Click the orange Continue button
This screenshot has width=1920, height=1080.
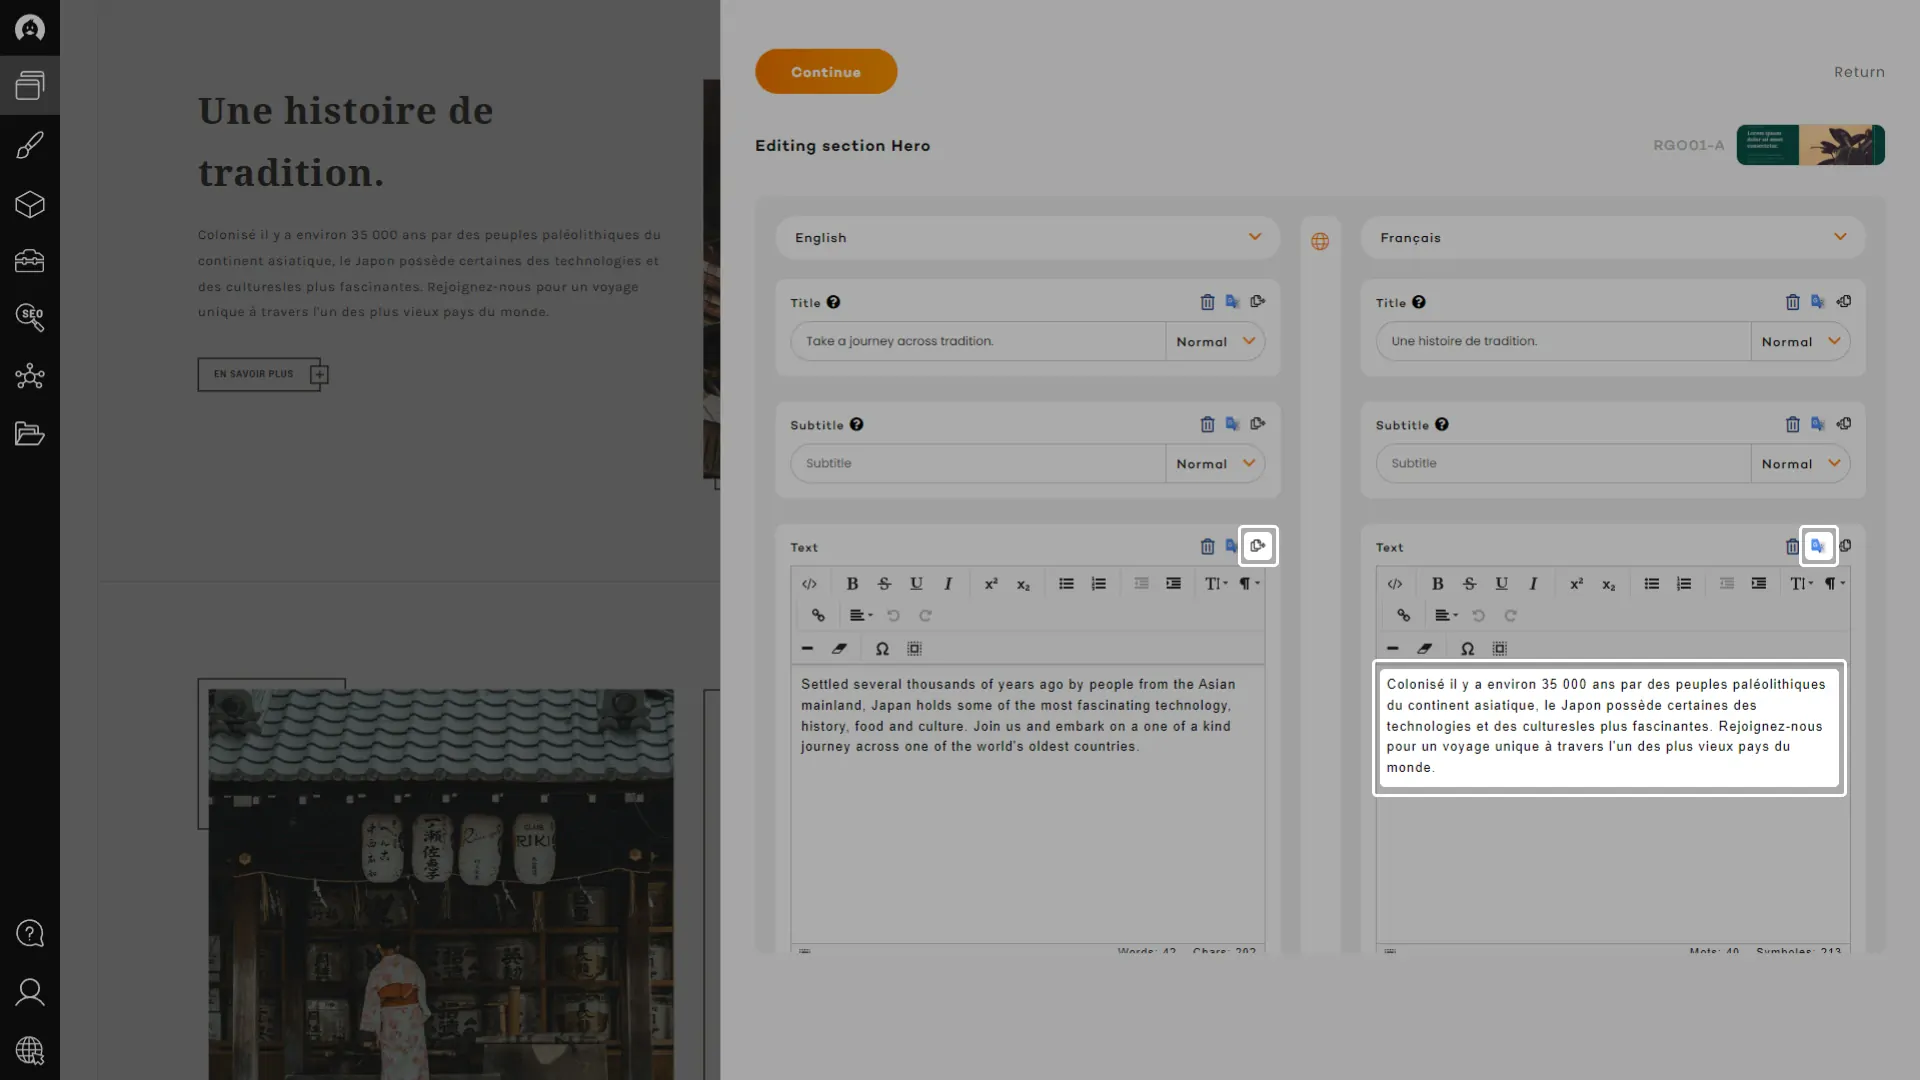826,72
